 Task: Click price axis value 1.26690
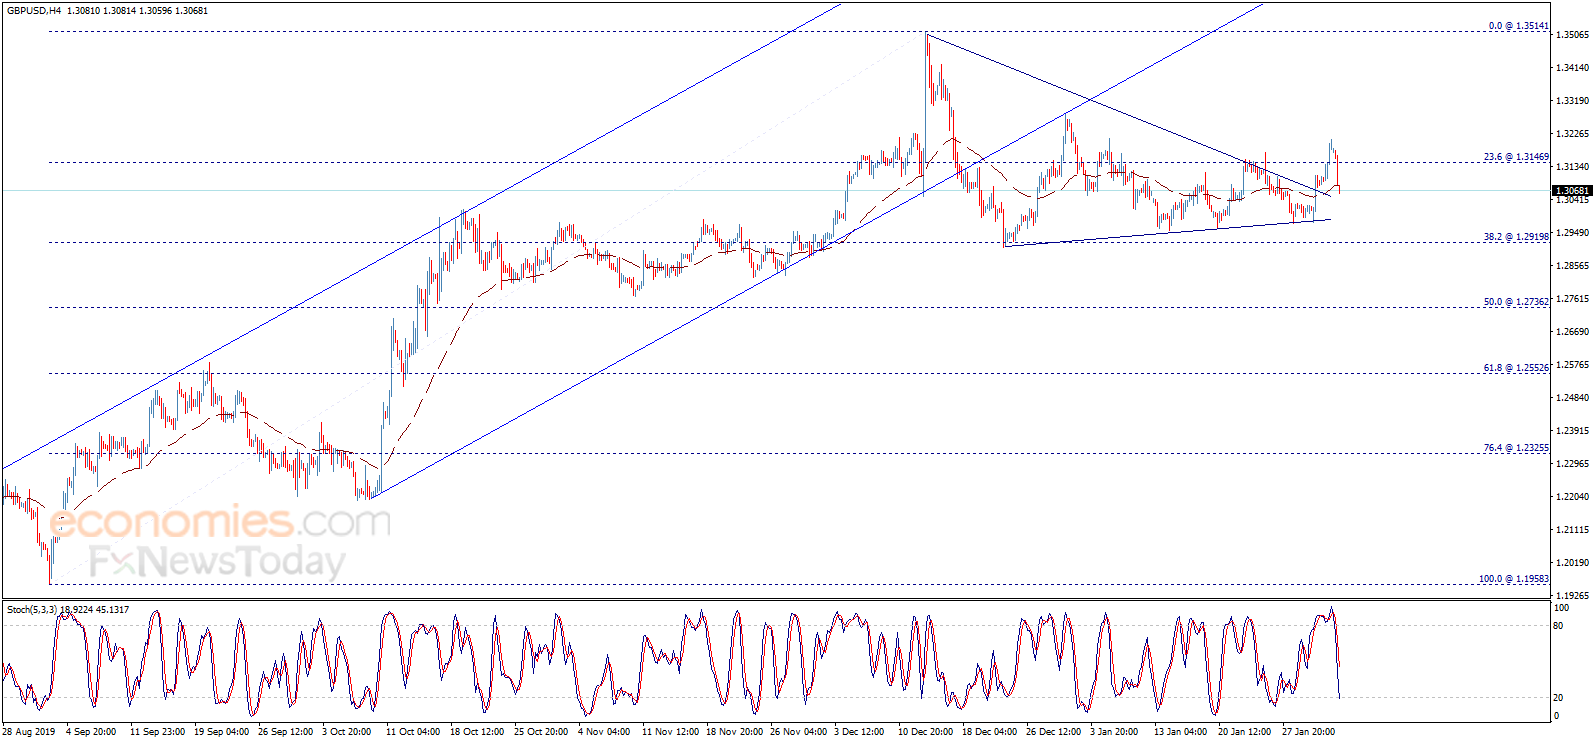point(1572,332)
